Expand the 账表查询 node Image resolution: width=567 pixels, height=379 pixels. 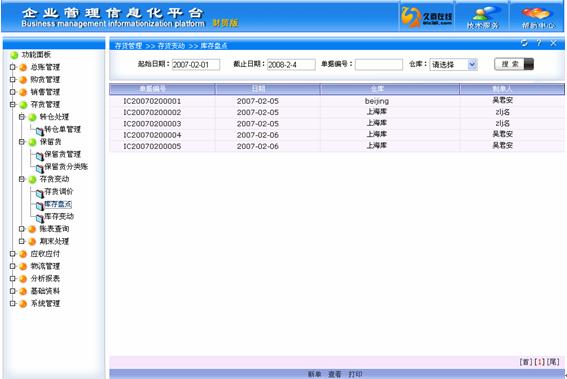click(x=22, y=229)
